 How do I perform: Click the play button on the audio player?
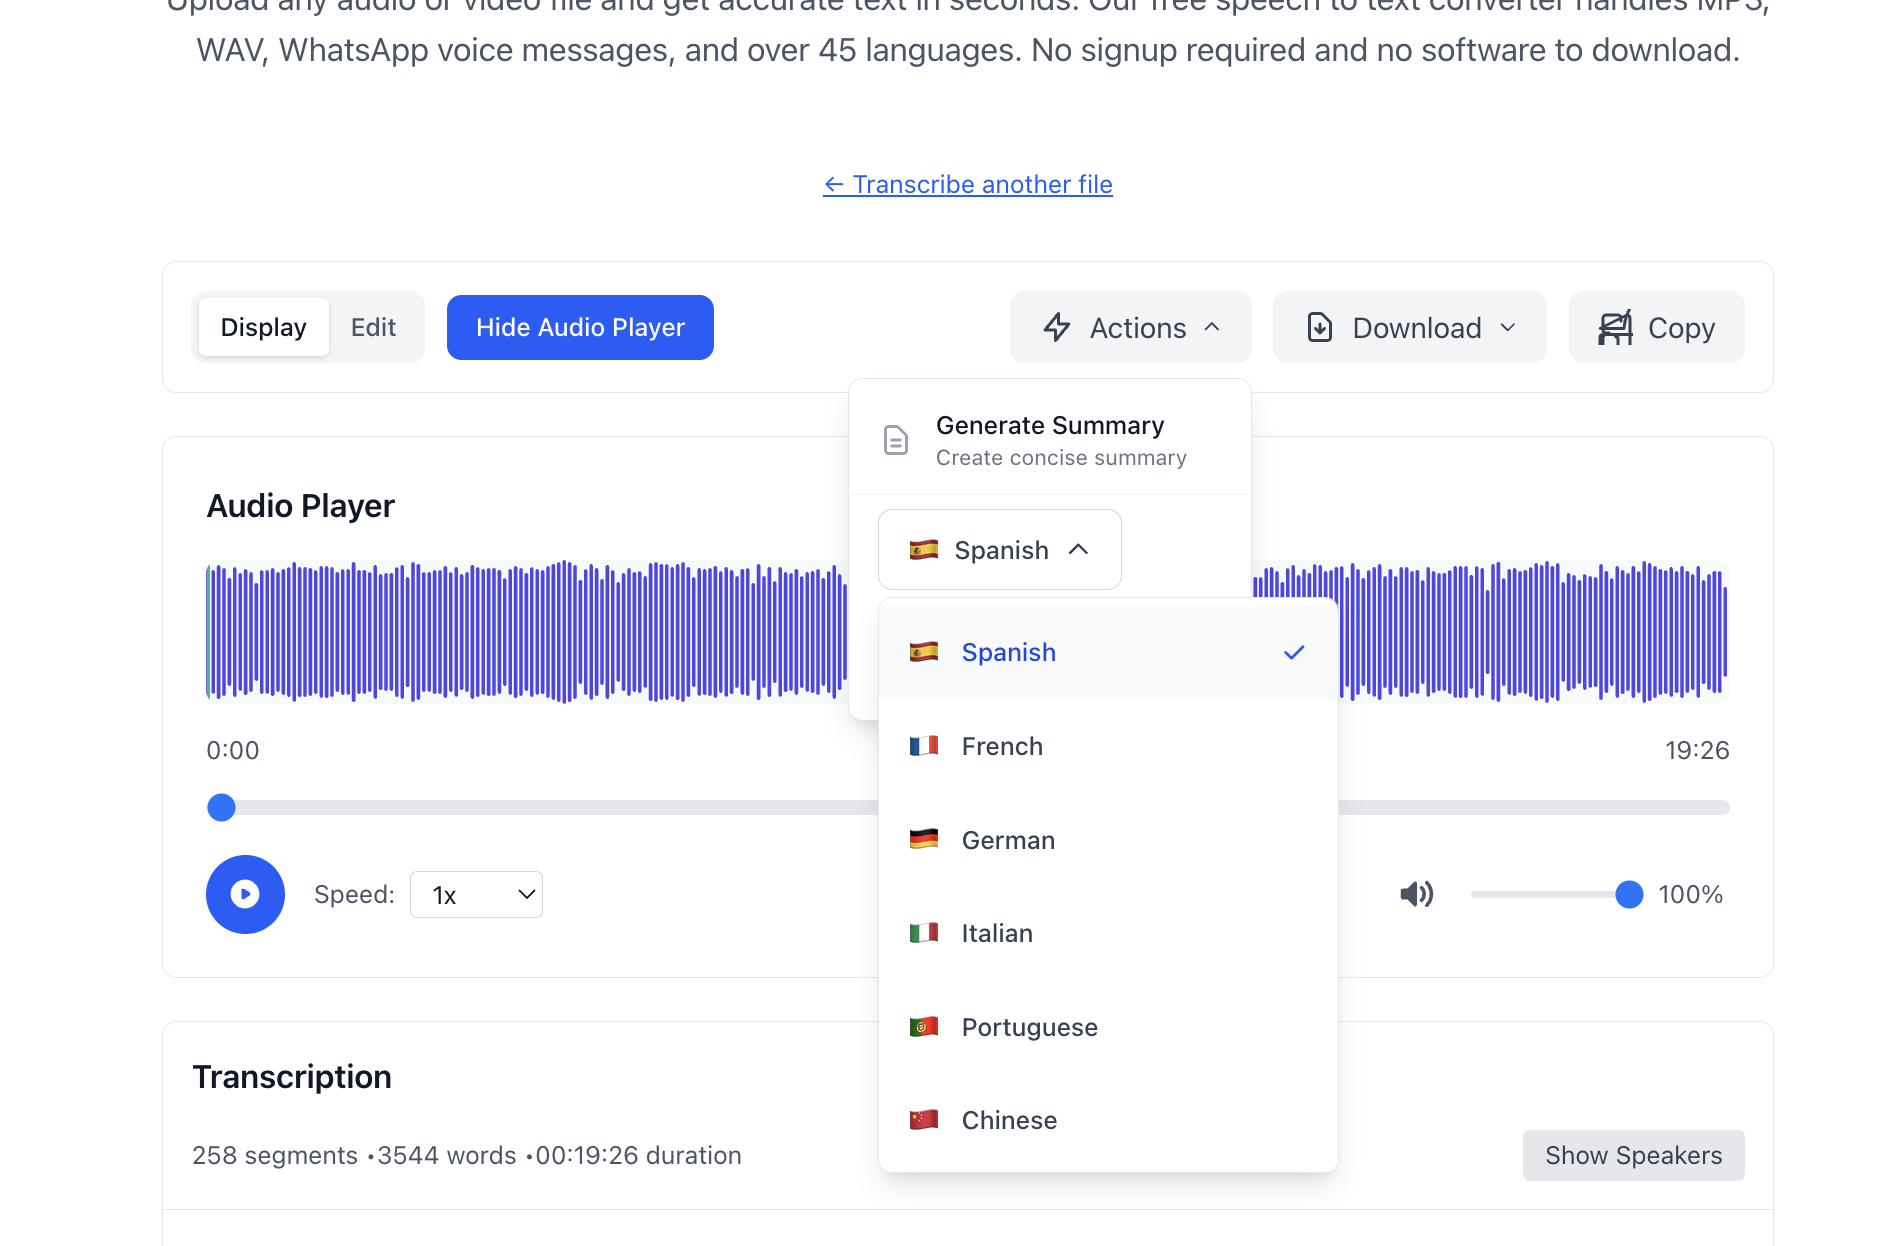(245, 894)
